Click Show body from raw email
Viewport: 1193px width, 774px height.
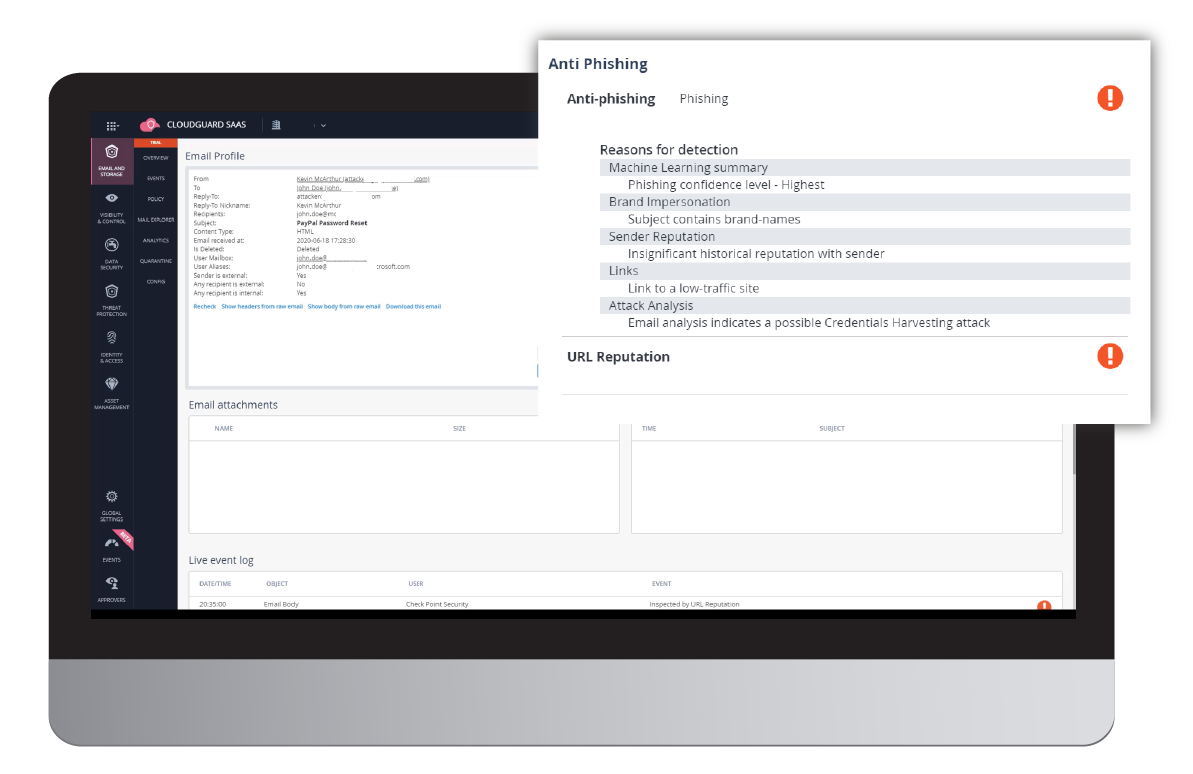click(x=344, y=306)
